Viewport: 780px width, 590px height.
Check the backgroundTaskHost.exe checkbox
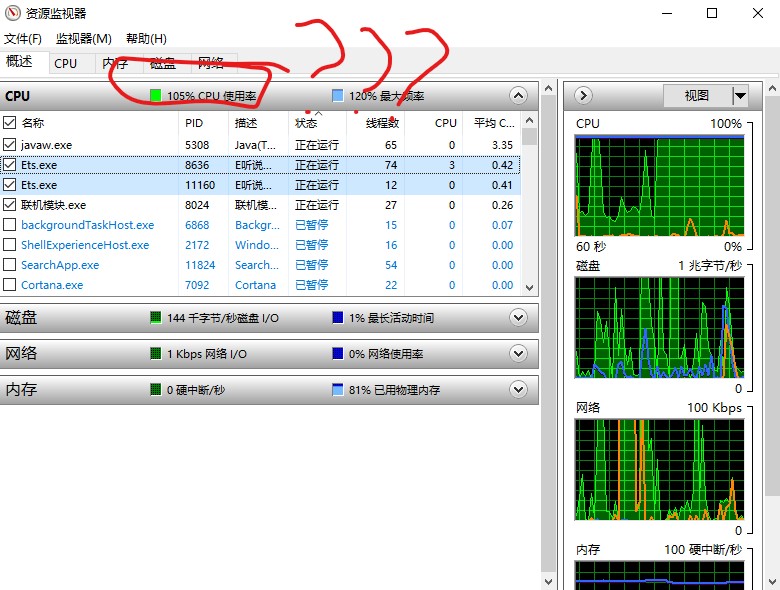click(10, 225)
